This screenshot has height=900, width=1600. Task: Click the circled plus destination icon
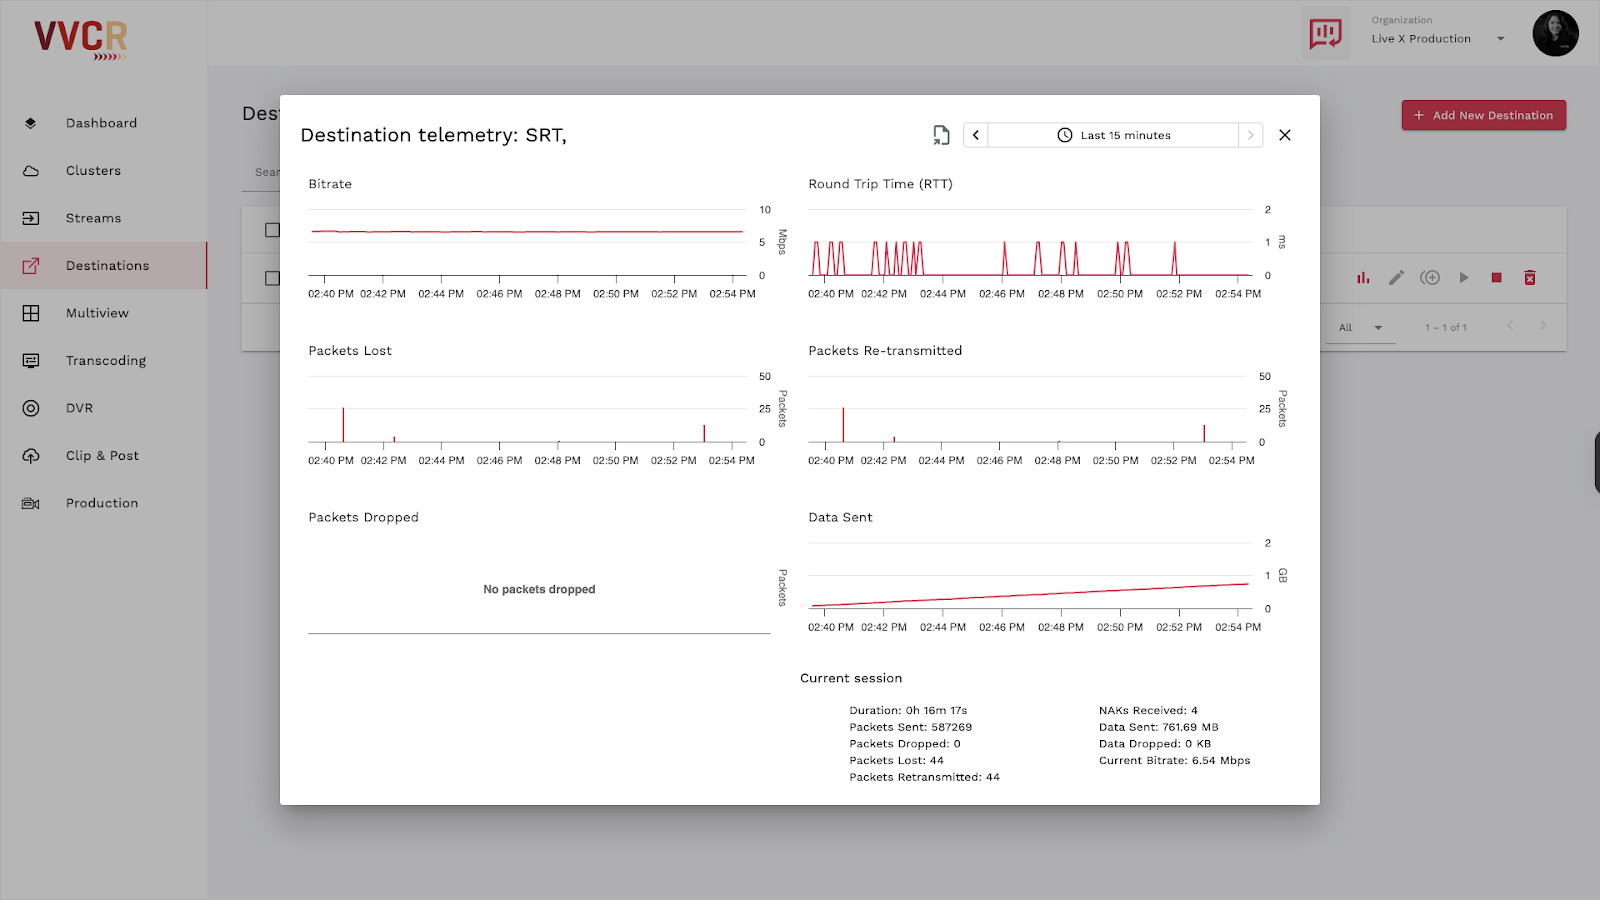click(1430, 277)
